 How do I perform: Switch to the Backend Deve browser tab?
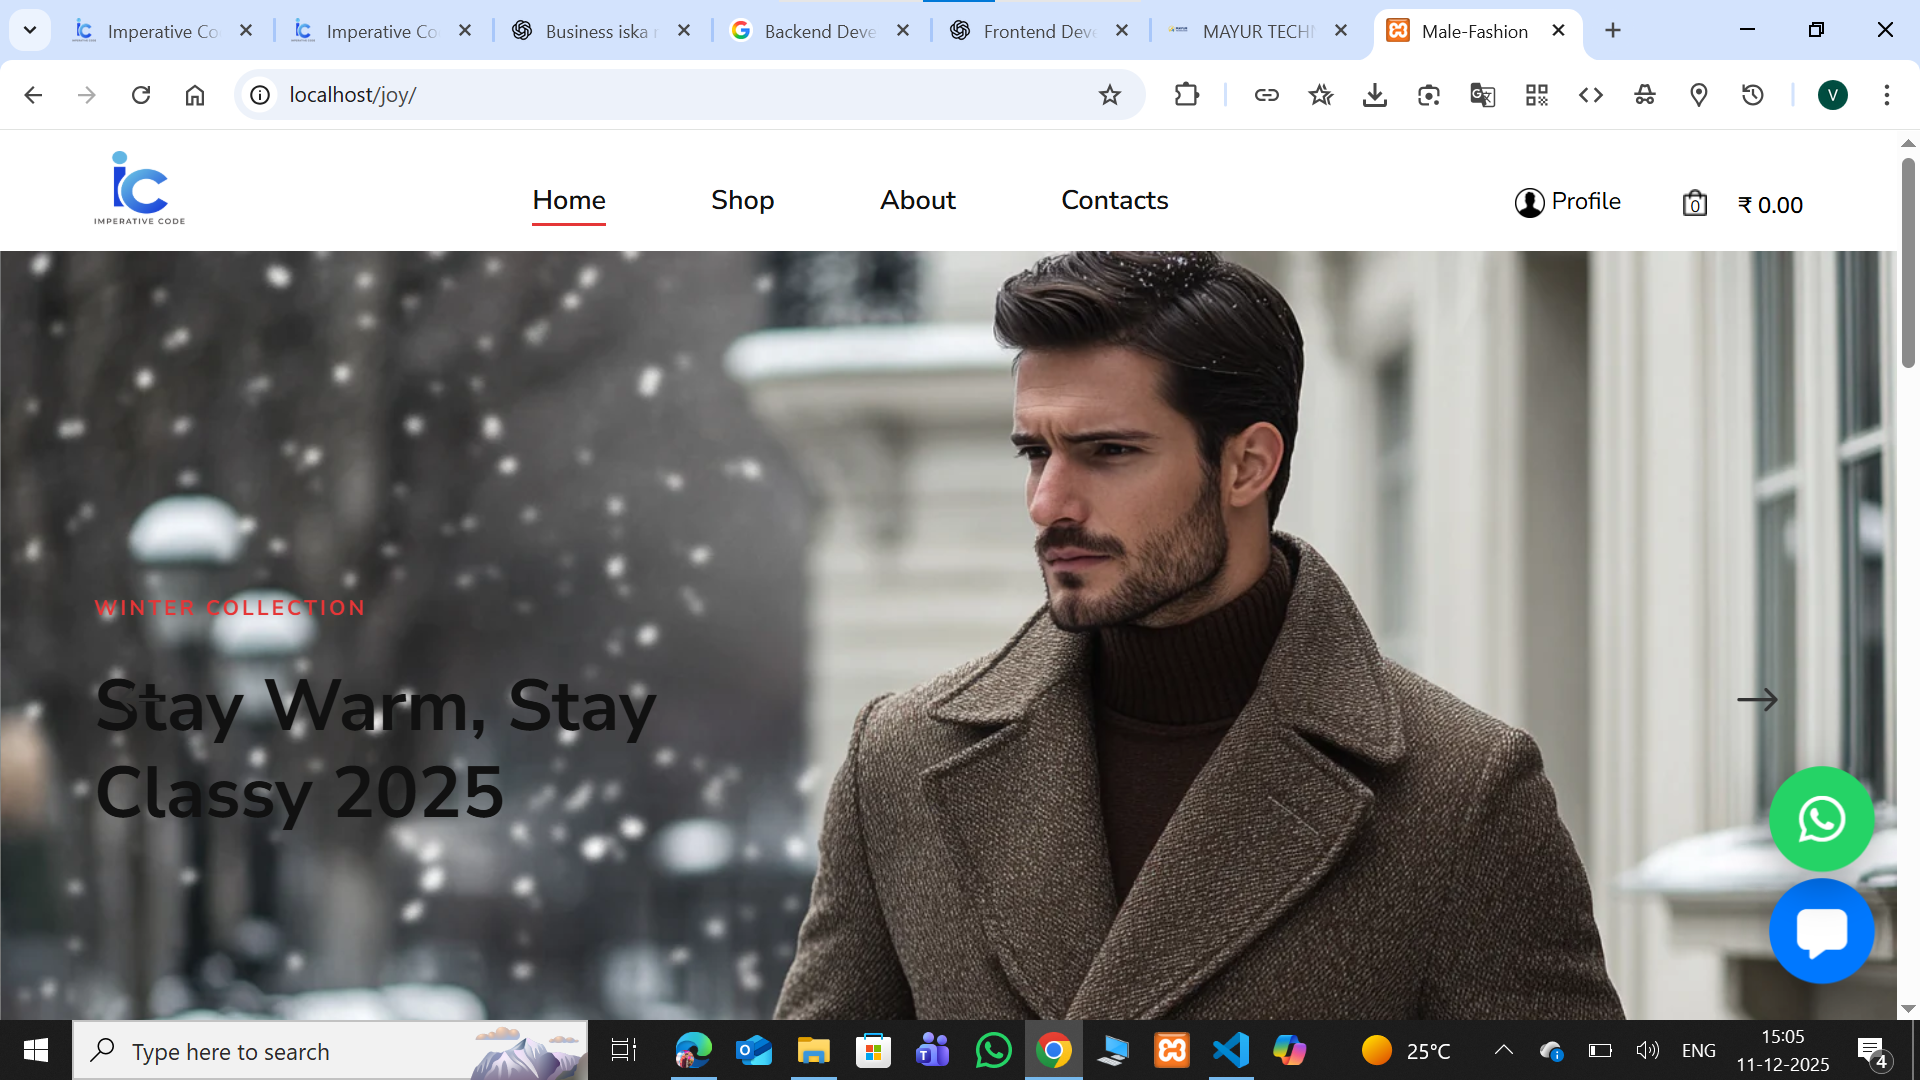[x=818, y=31]
